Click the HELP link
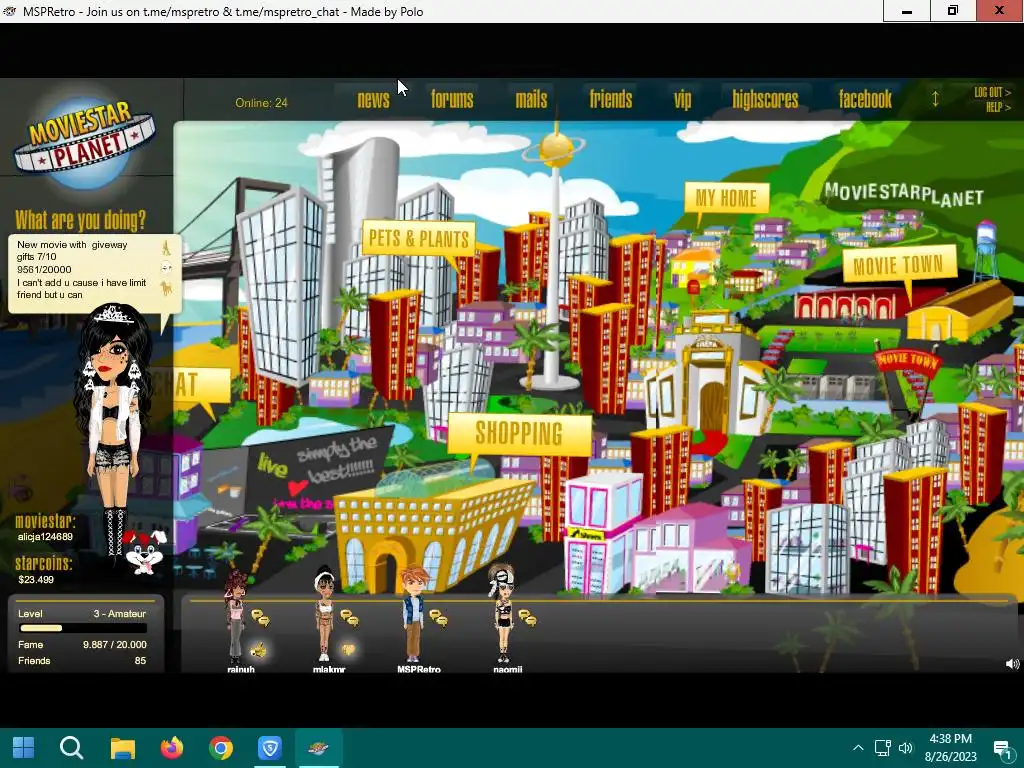 [998, 107]
